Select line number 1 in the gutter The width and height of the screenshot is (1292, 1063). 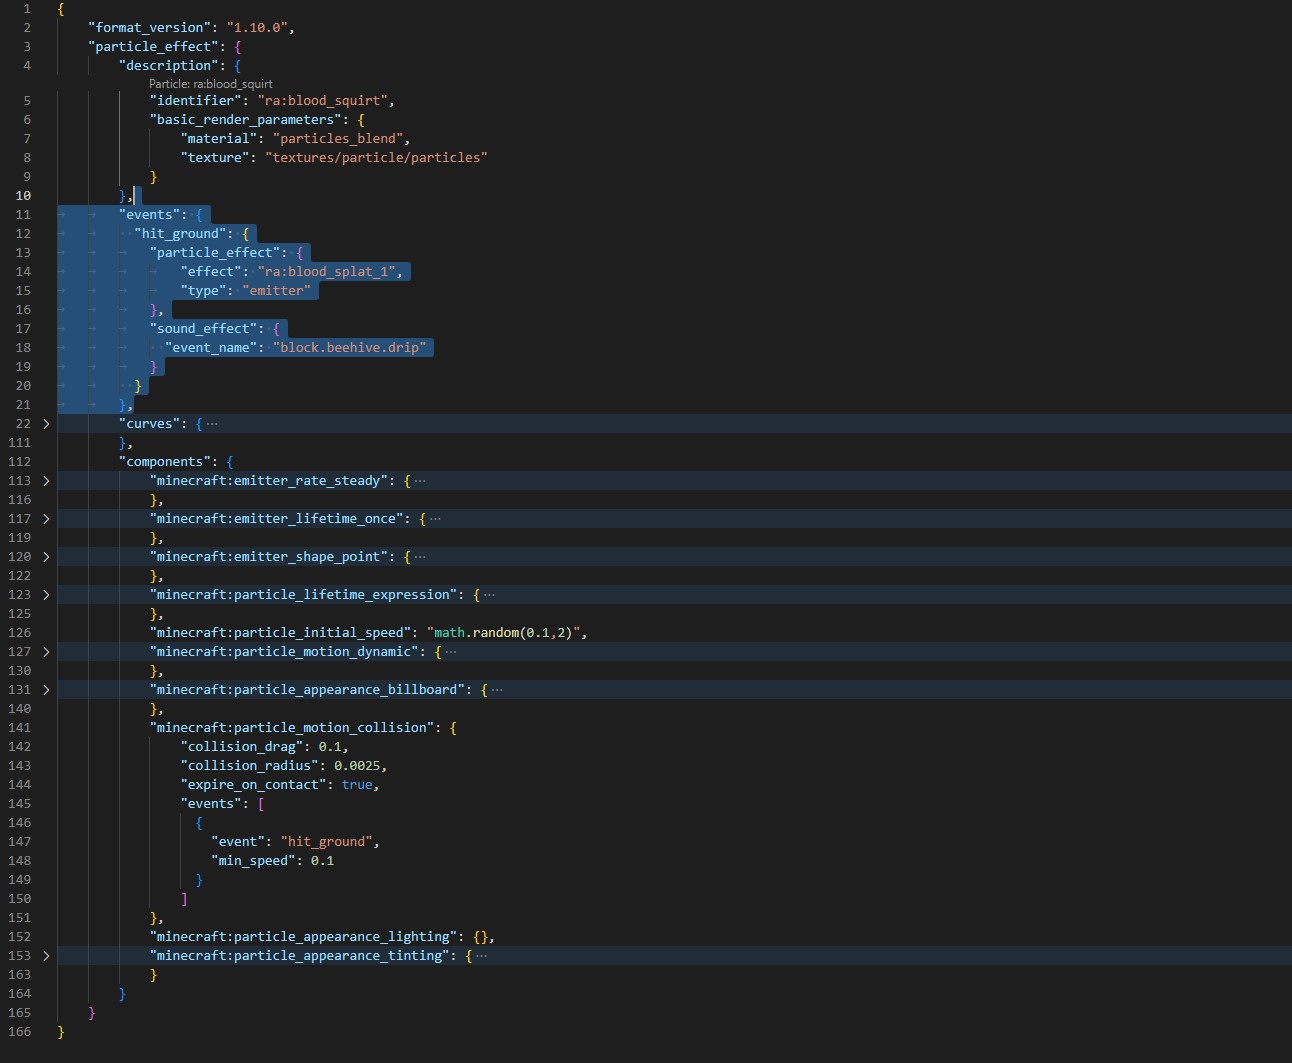[27, 9]
